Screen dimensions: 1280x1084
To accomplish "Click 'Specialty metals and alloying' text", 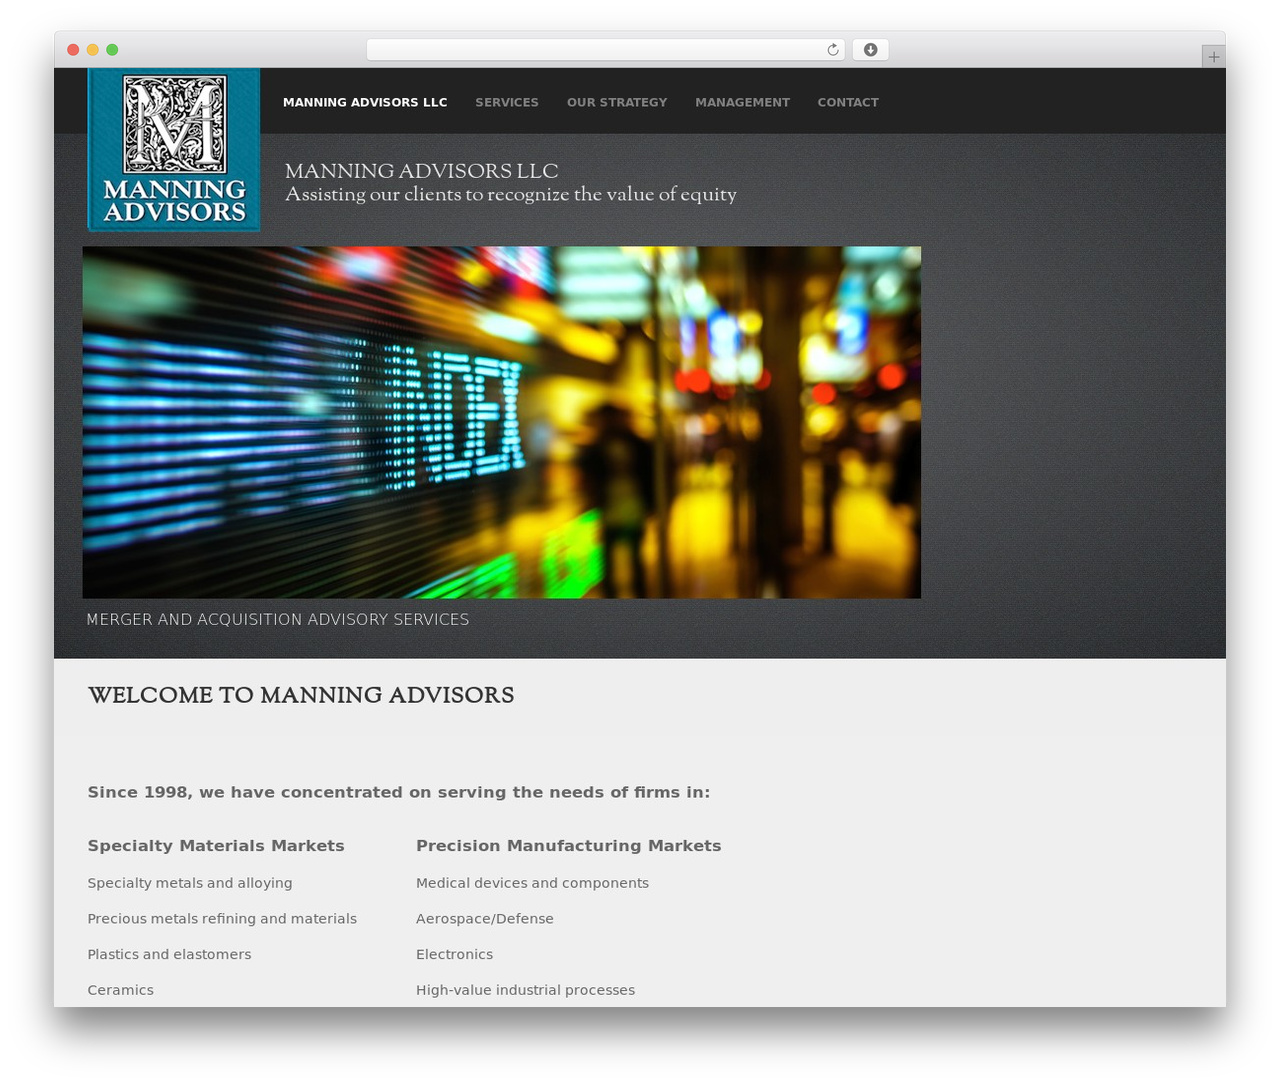I will (190, 883).
